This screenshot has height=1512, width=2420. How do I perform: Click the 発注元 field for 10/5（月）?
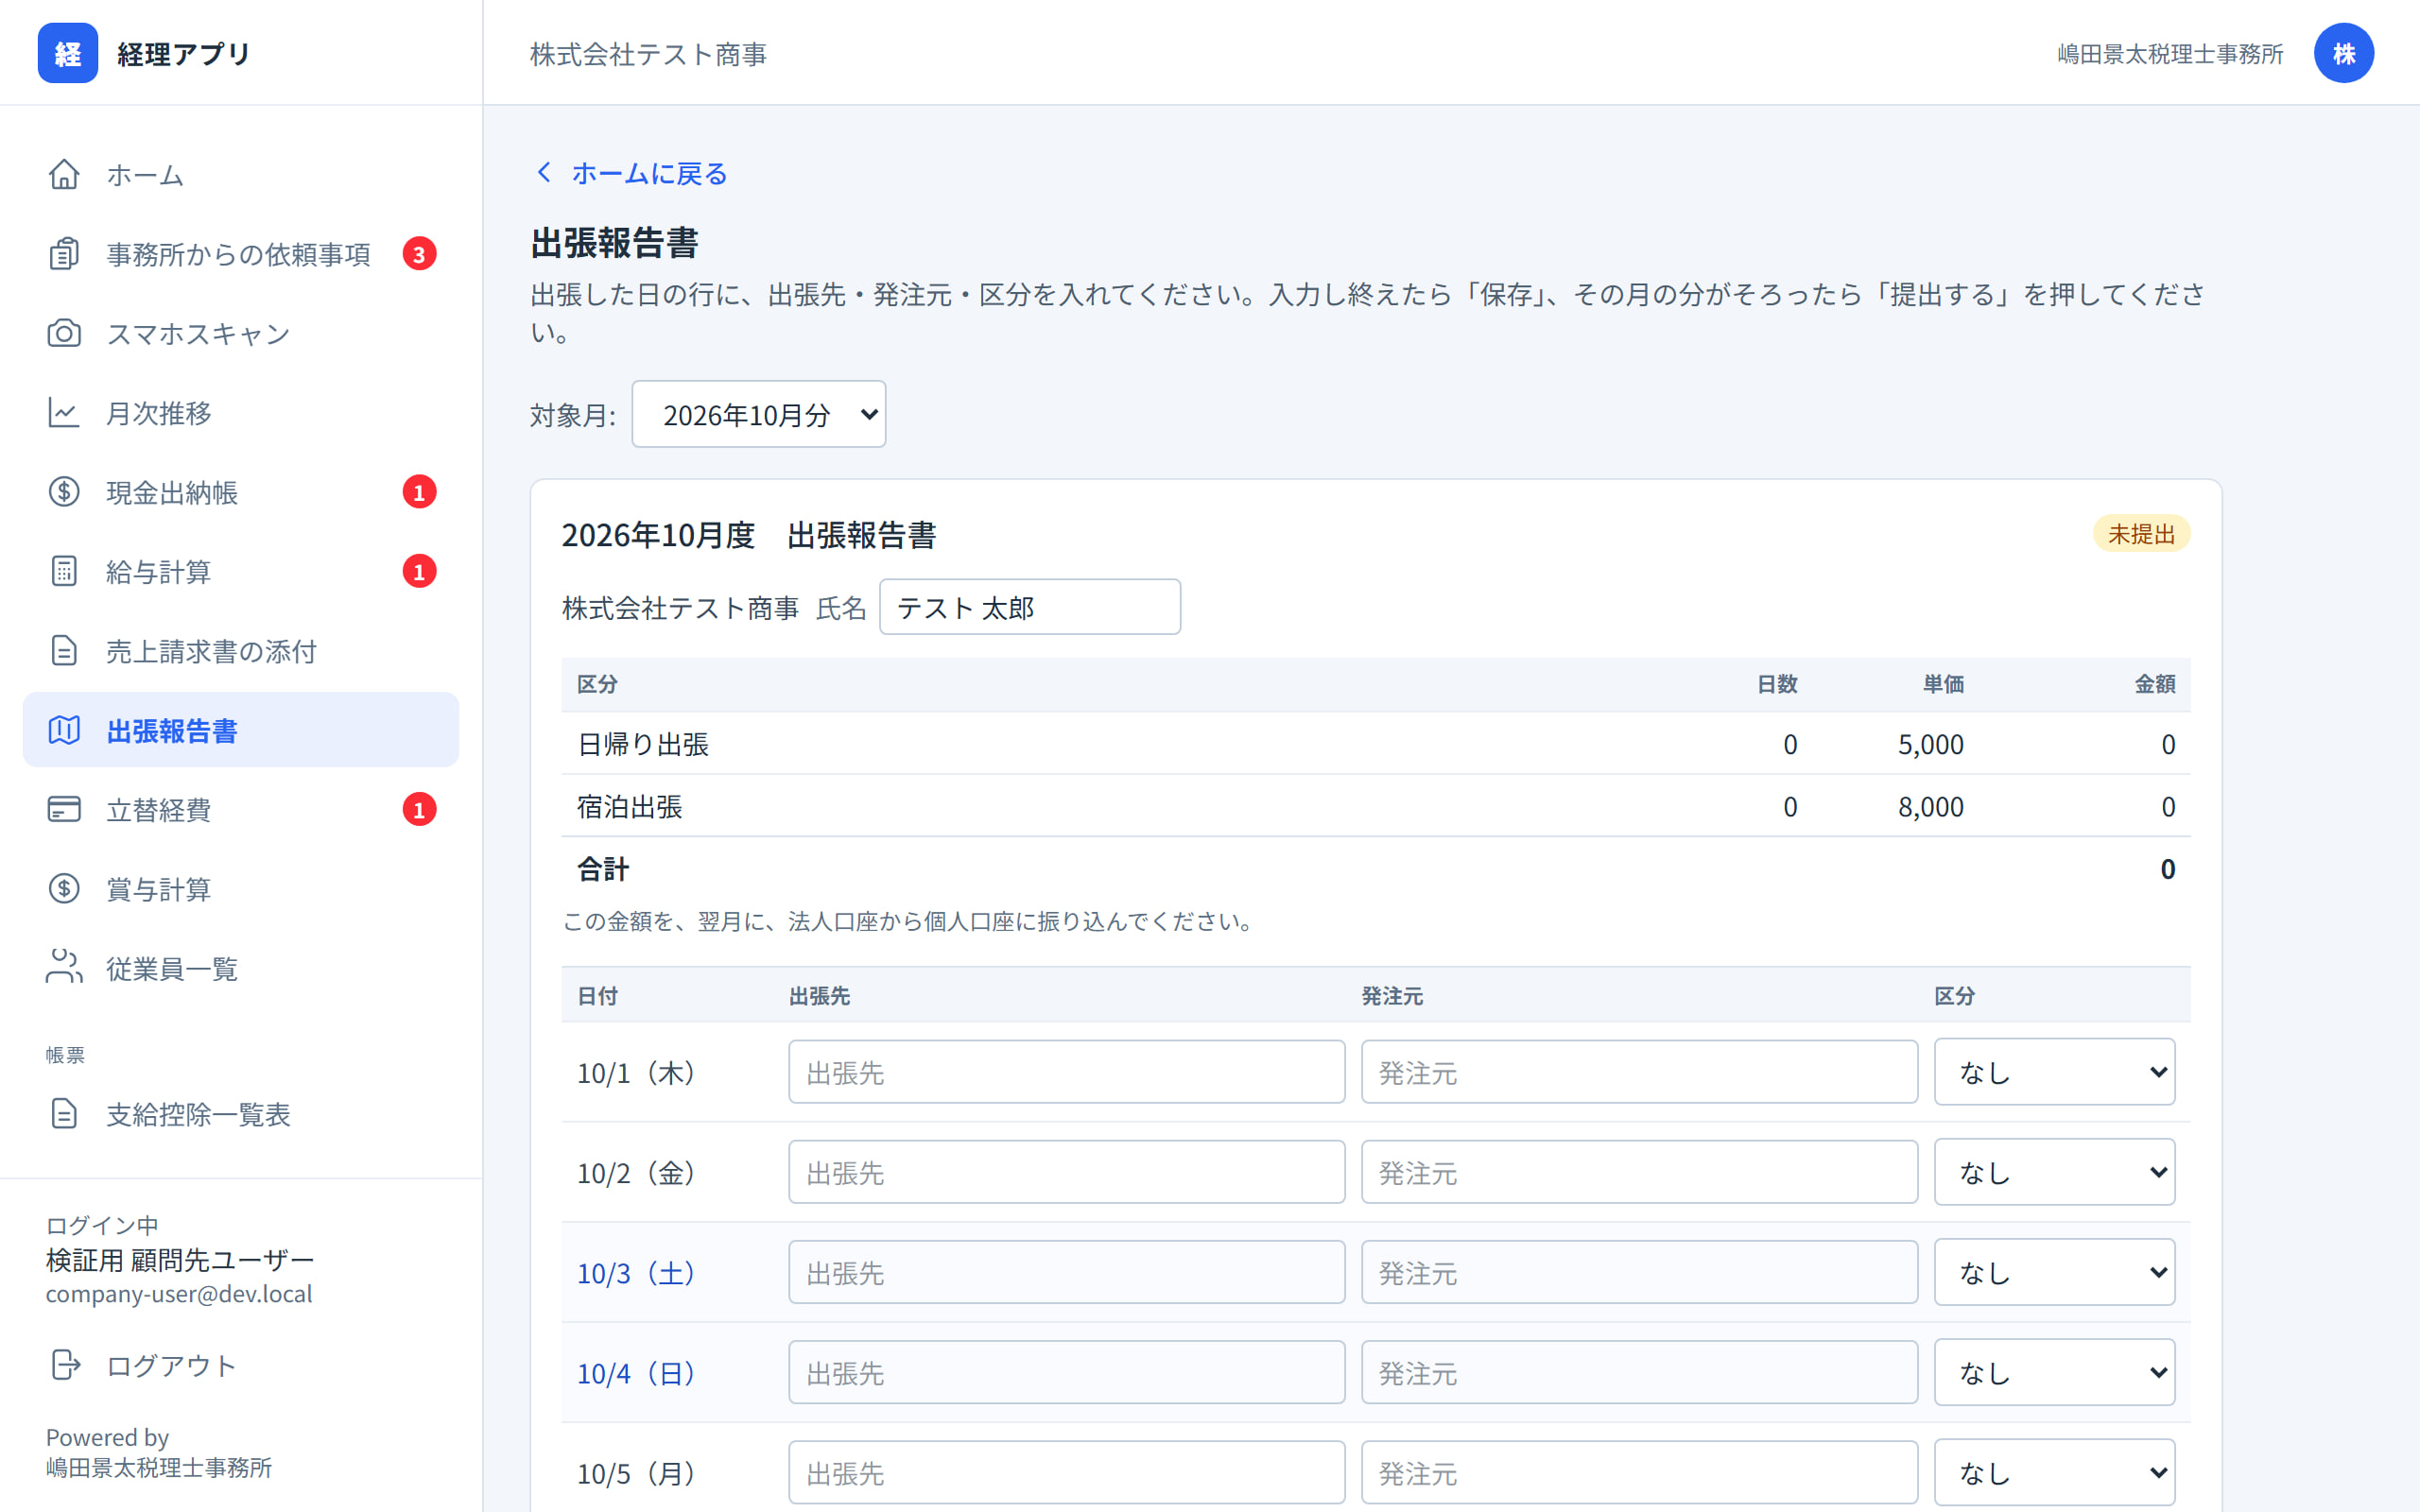pyautogui.click(x=1639, y=1472)
